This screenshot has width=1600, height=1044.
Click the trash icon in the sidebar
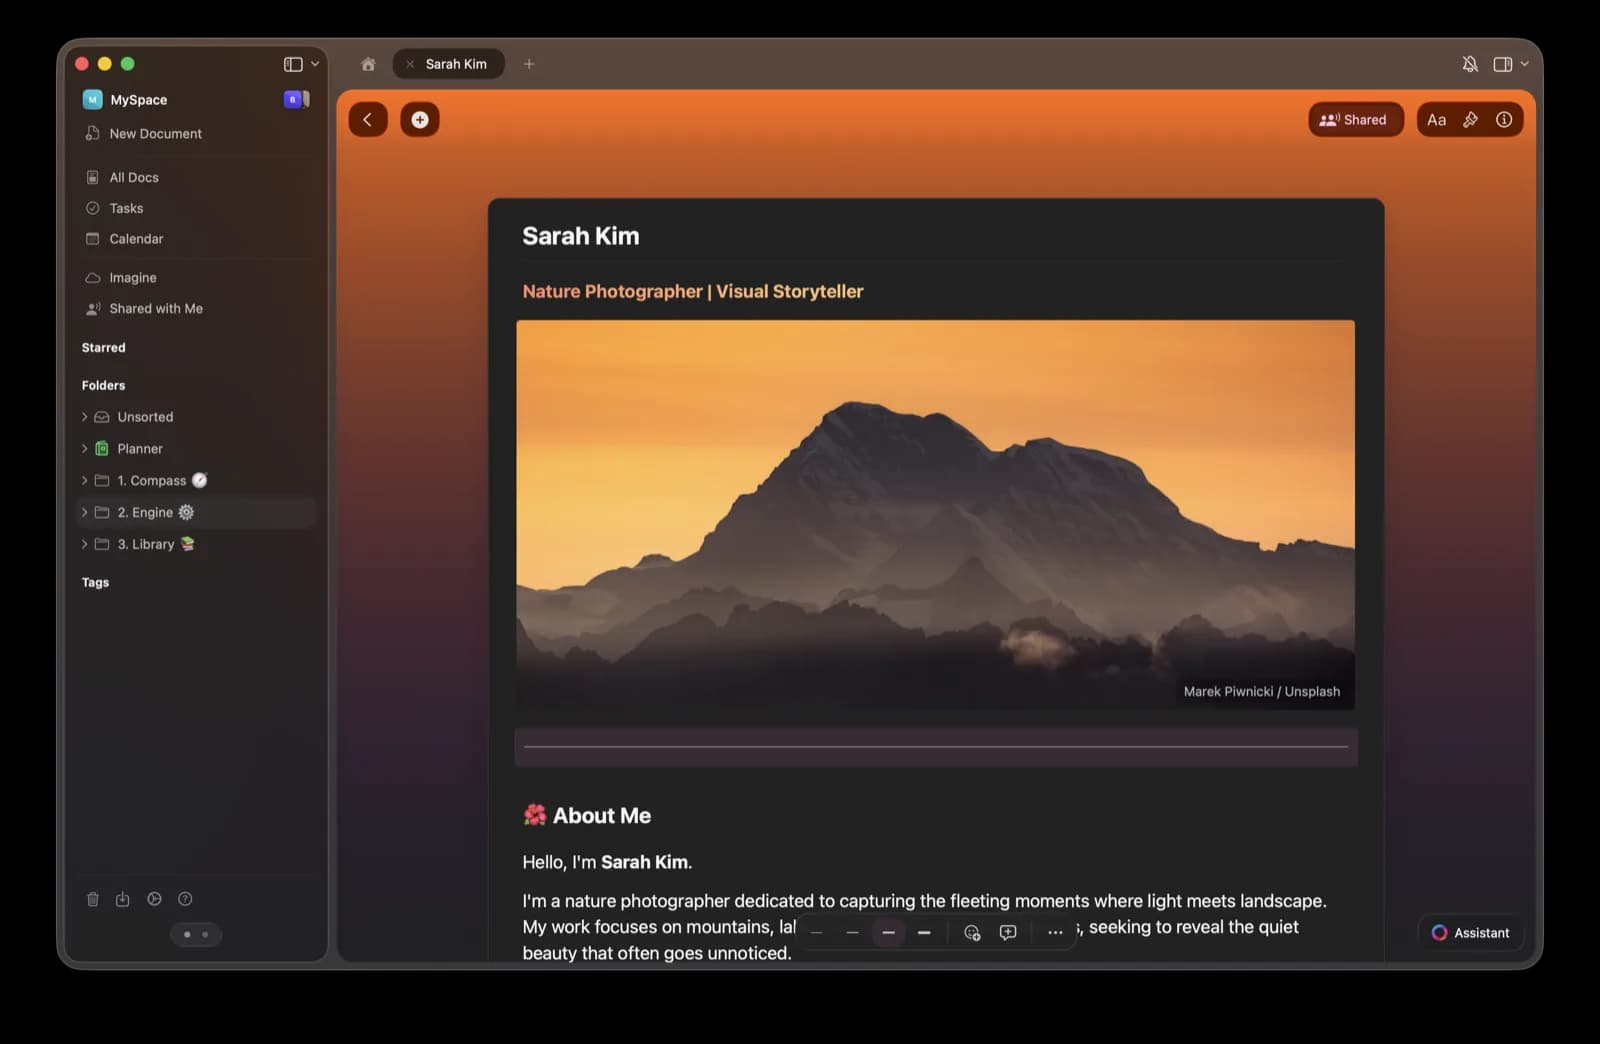[93, 898]
